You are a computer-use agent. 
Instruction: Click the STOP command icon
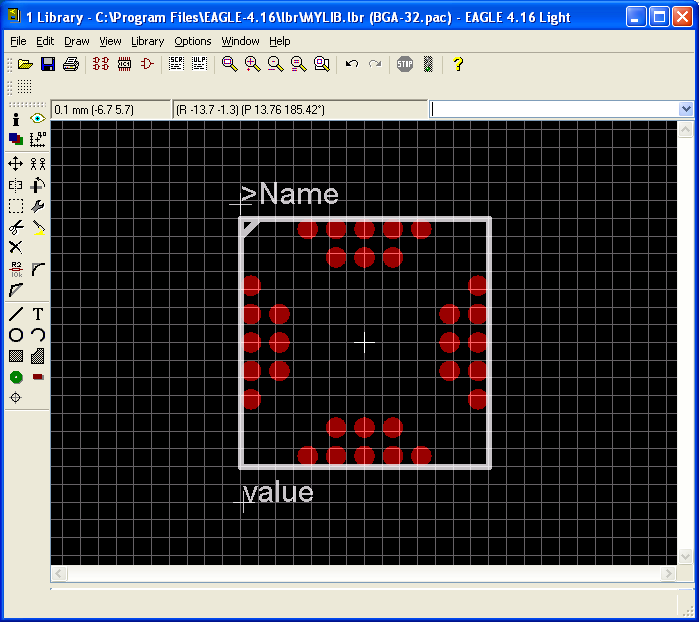pyautogui.click(x=405, y=64)
